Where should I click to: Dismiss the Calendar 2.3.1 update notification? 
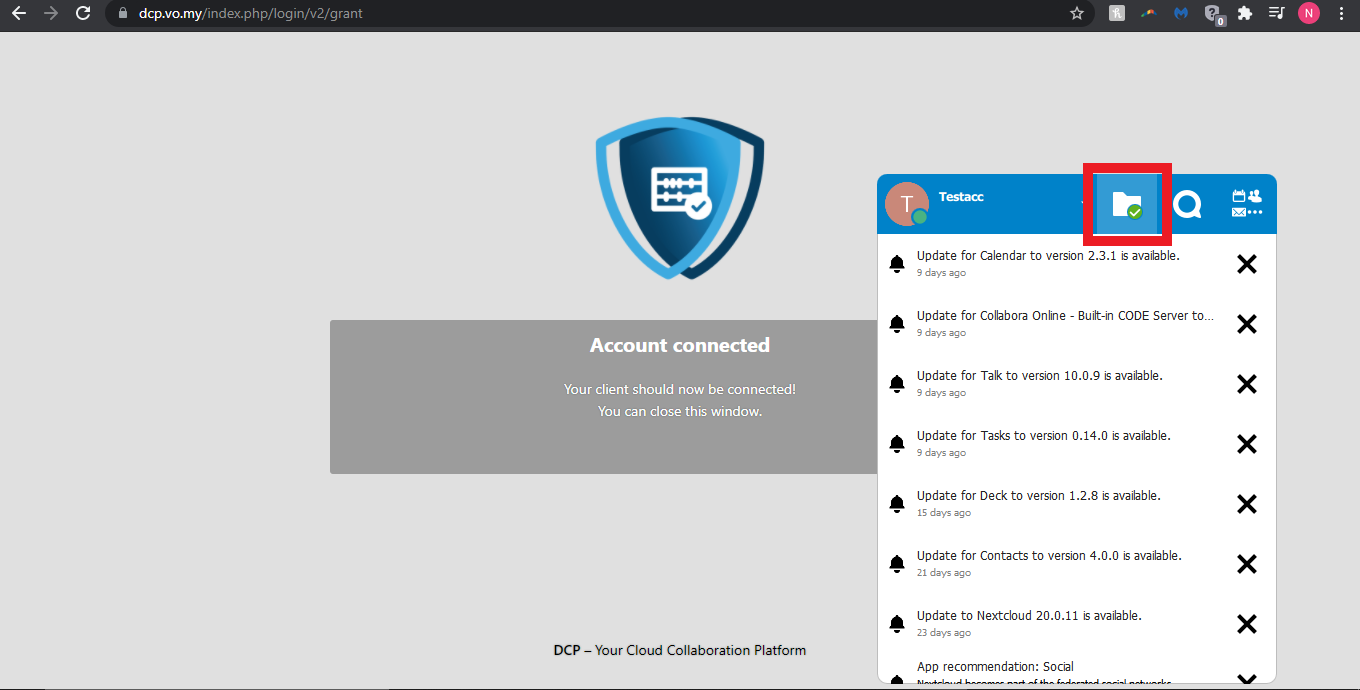1246,264
